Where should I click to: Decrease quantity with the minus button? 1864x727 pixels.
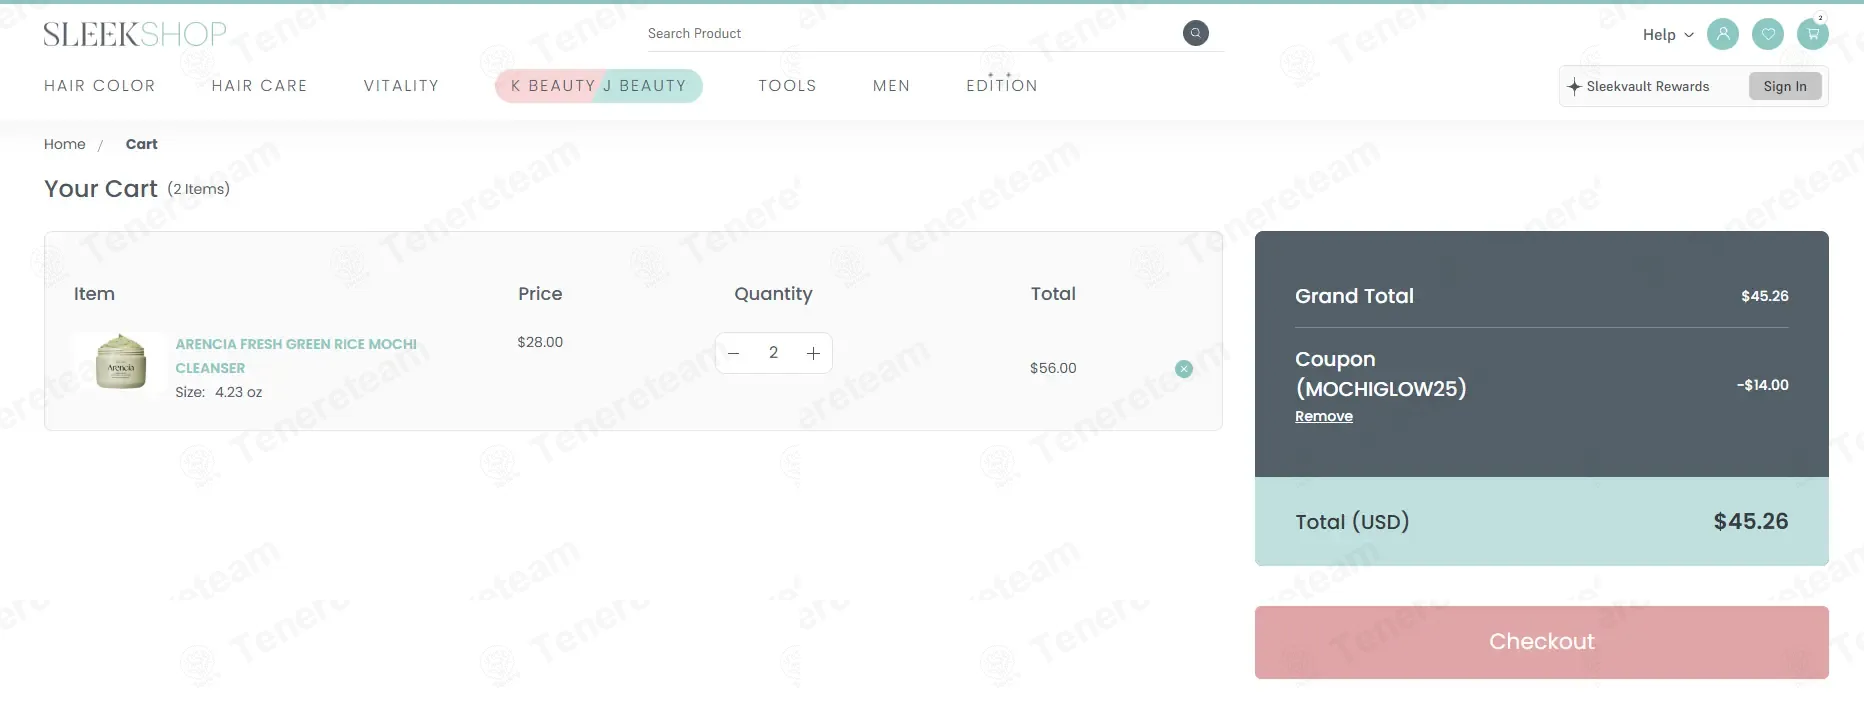[x=733, y=353]
